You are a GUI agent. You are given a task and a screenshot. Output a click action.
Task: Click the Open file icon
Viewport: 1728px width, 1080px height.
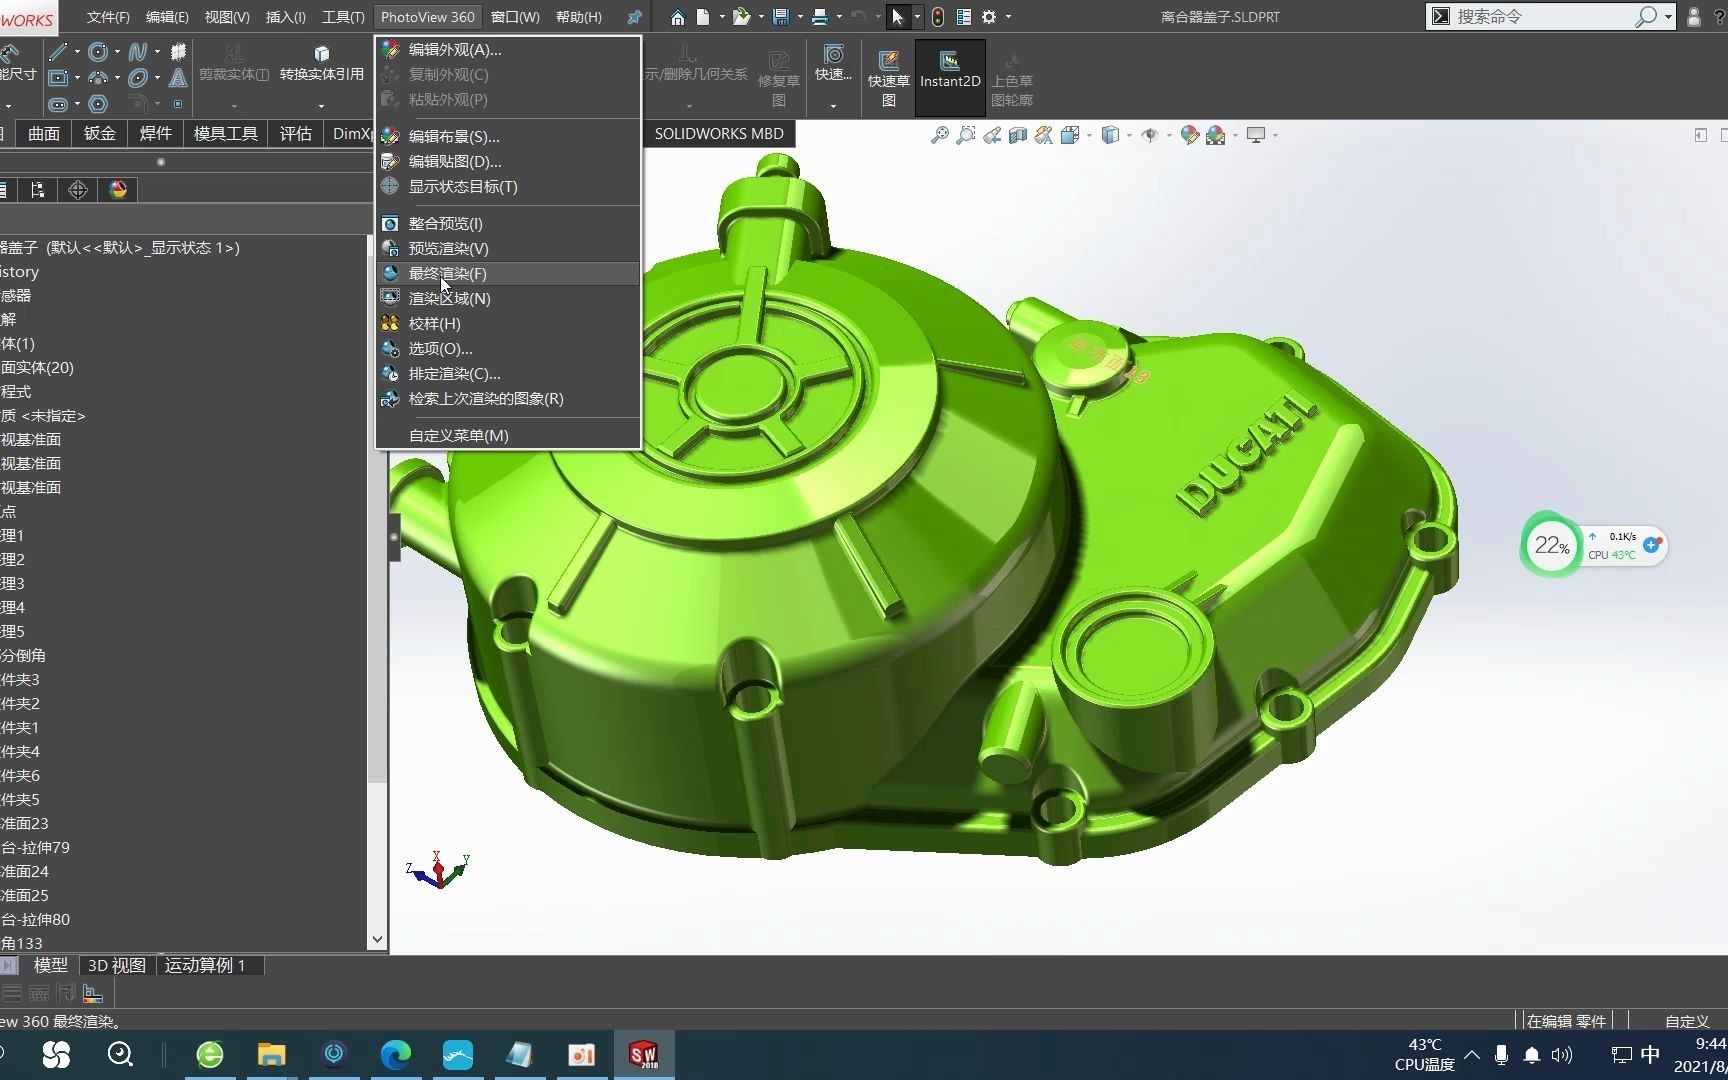pyautogui.click(x=741, y=17)
